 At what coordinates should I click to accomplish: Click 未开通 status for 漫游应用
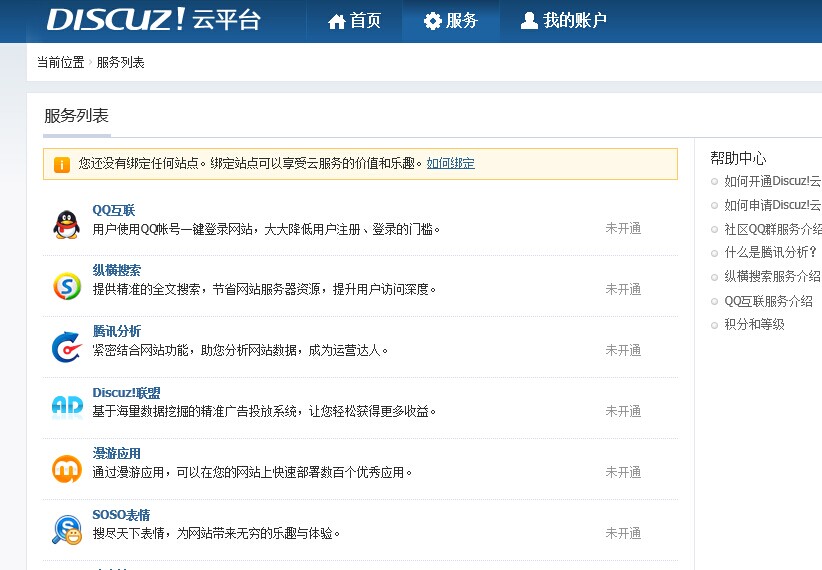[x=623, y=472]
